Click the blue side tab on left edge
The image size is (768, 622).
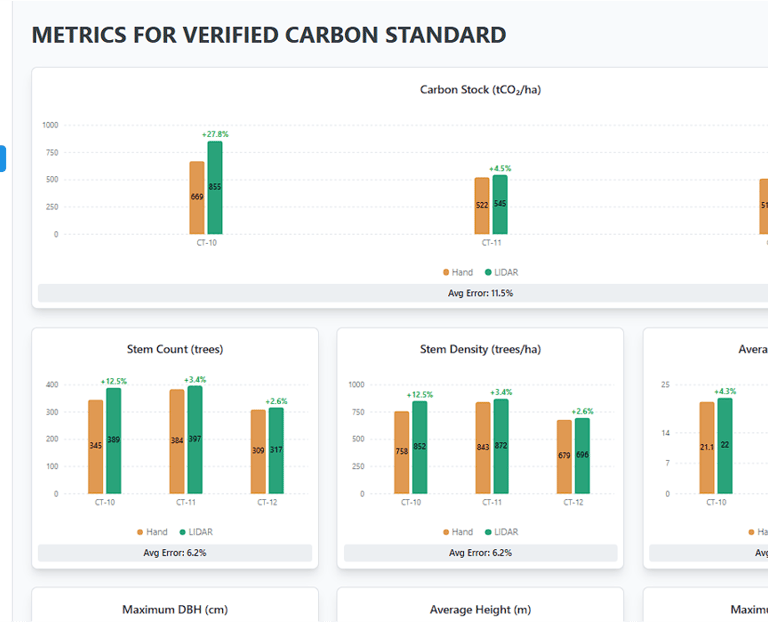3,158
